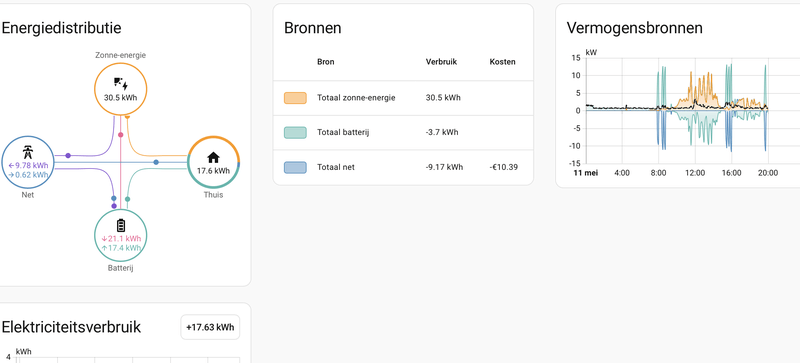Click the Kosten column header
This screenshot has width=800, height=363.
click(x=503, y=62)
